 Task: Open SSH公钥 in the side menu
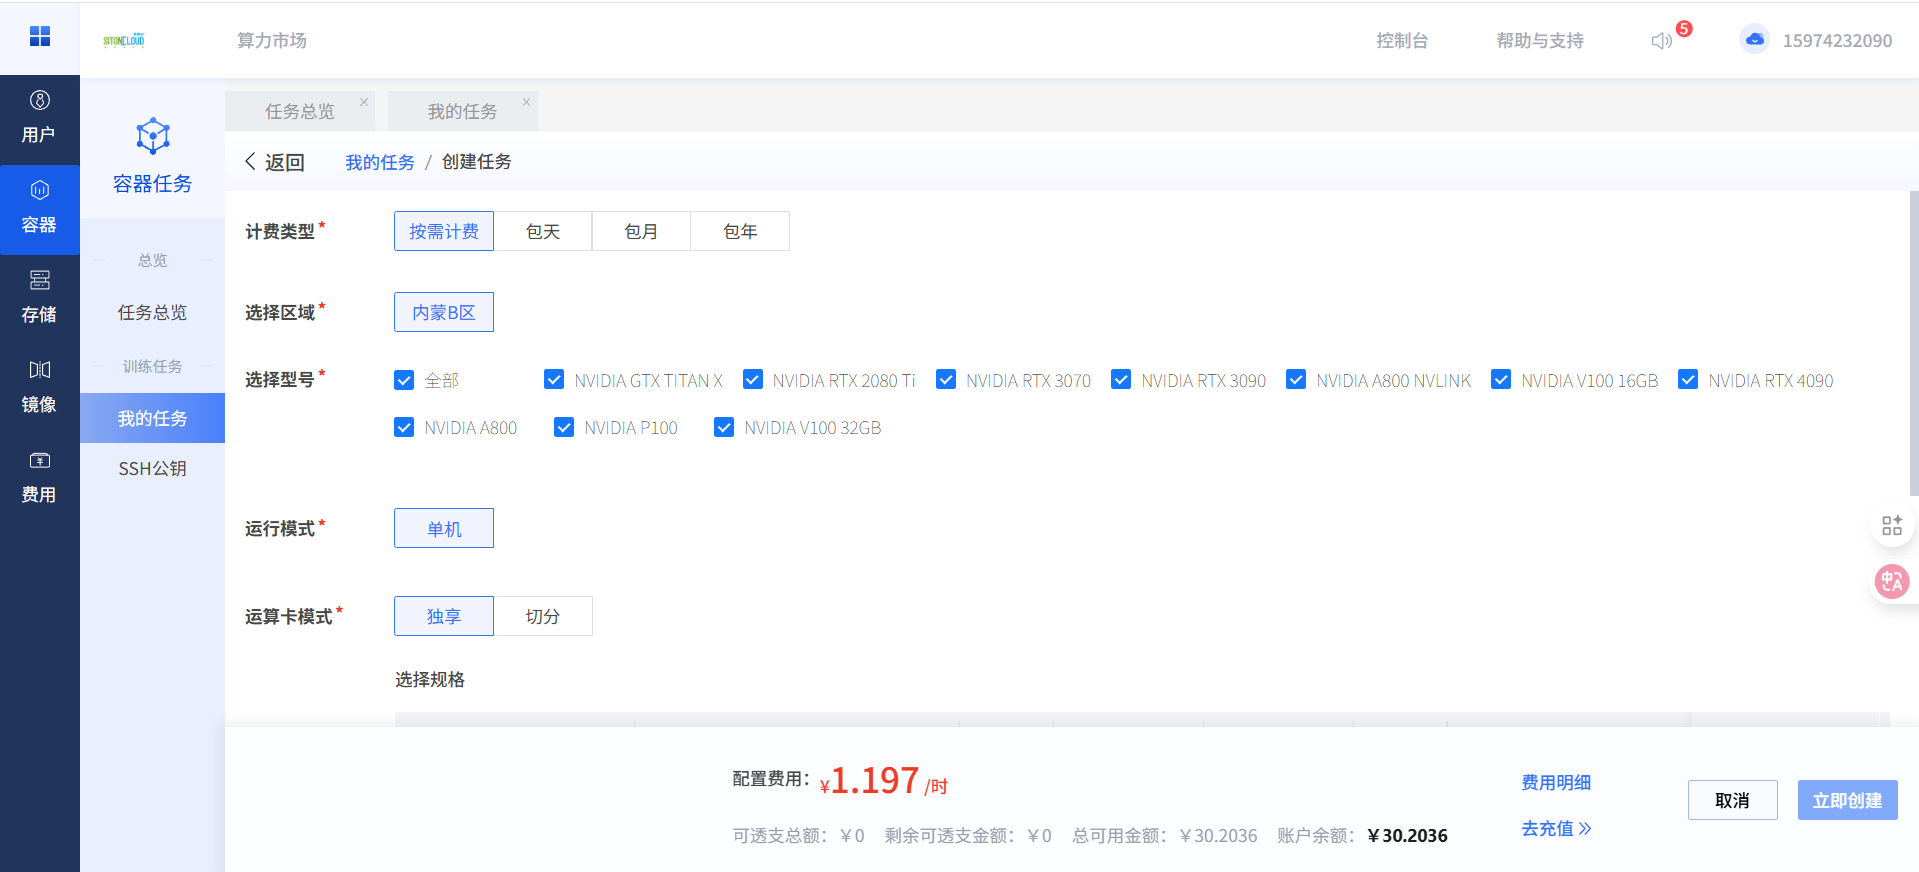pyautogui.click(x=152, y=468)
